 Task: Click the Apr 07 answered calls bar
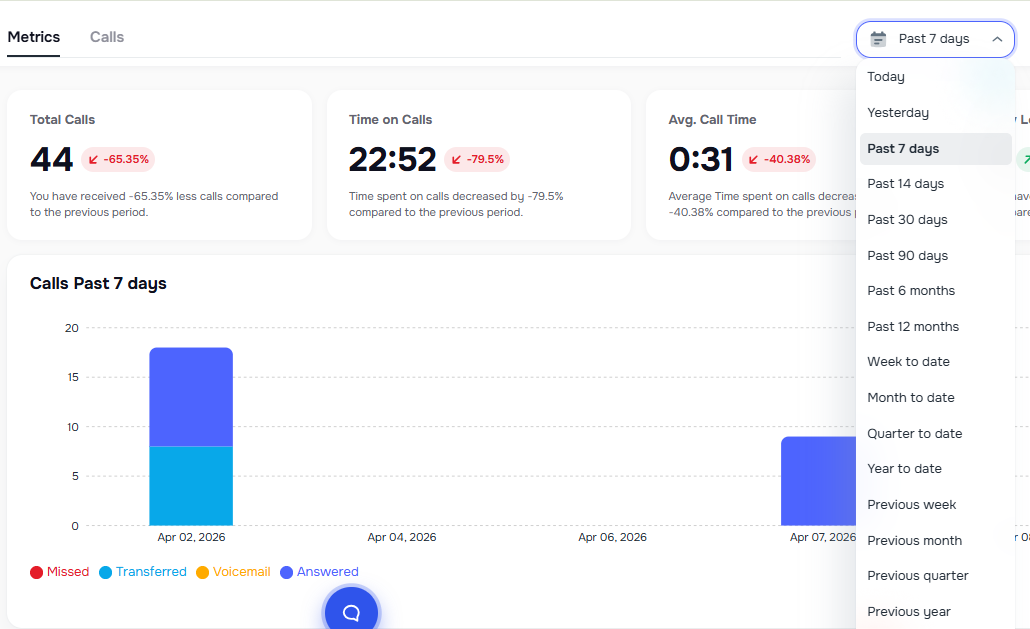(x=817, y=481)
